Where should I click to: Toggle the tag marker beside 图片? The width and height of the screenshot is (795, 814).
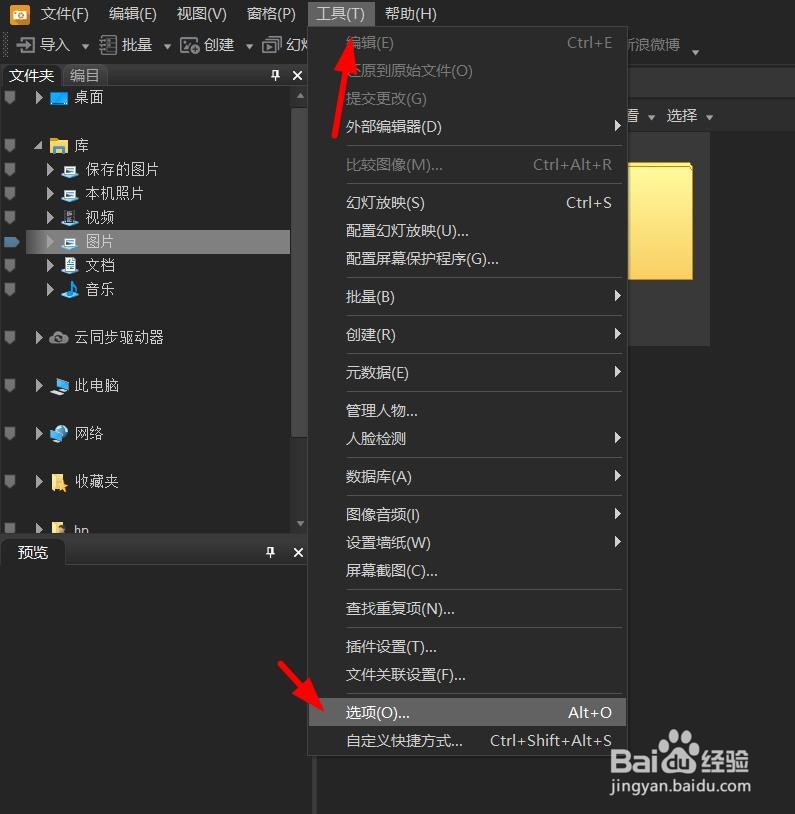tap(11, 241)
